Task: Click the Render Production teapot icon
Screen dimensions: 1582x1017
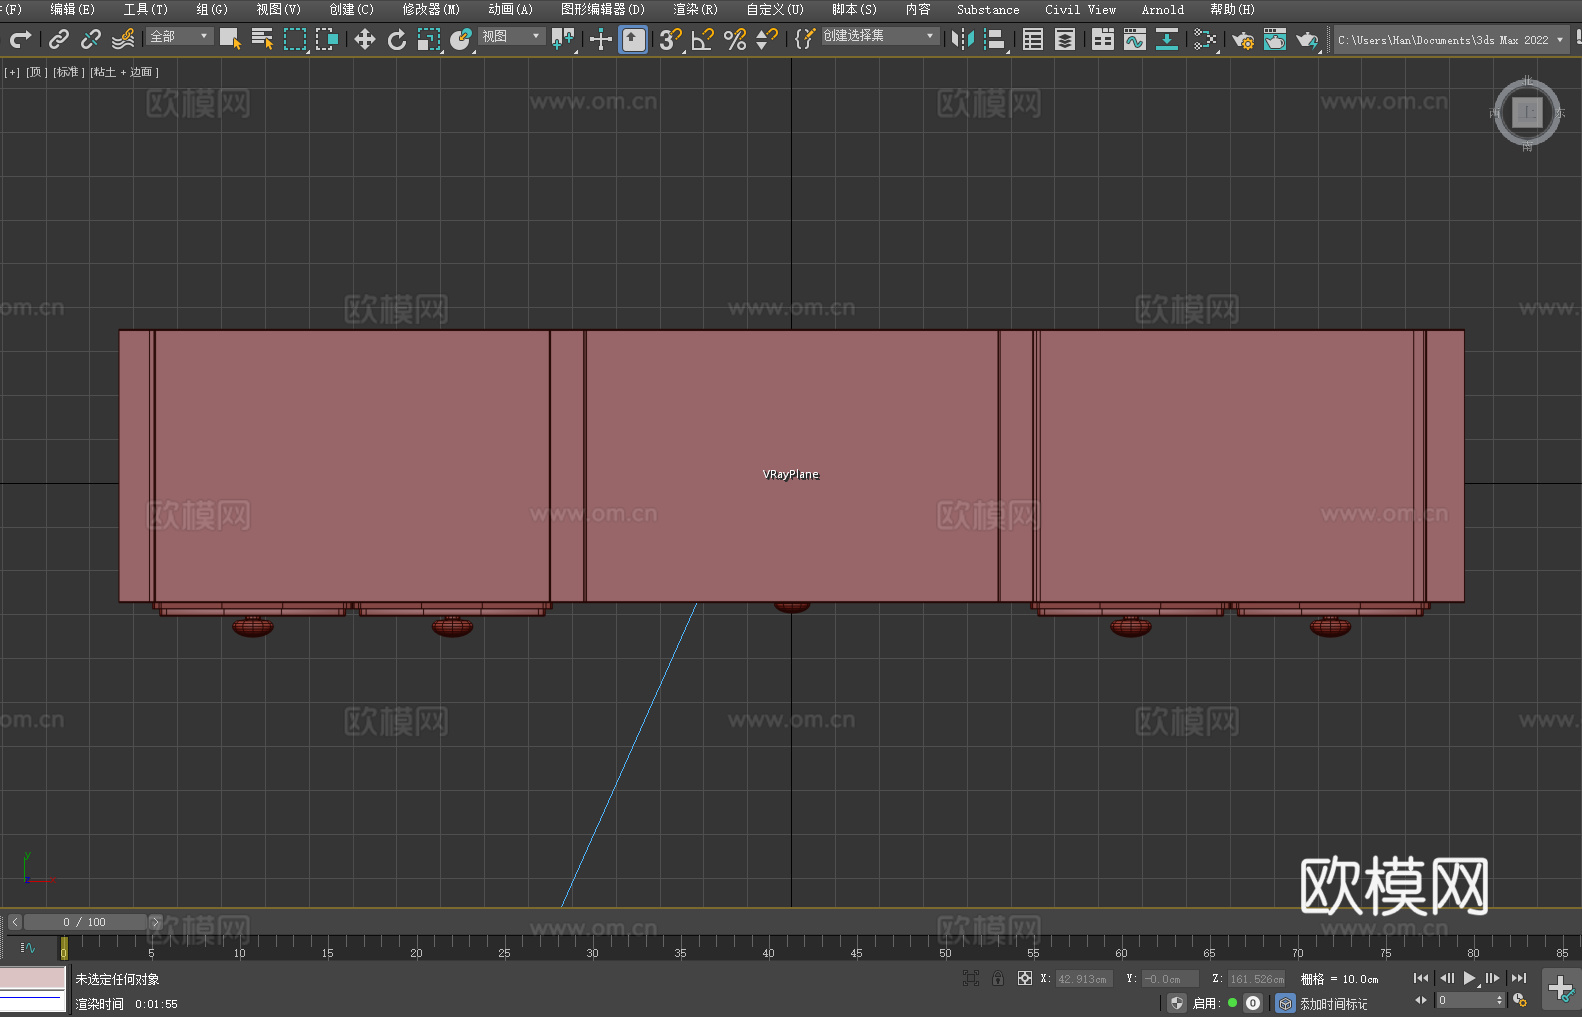Action: pos(1307,39)
